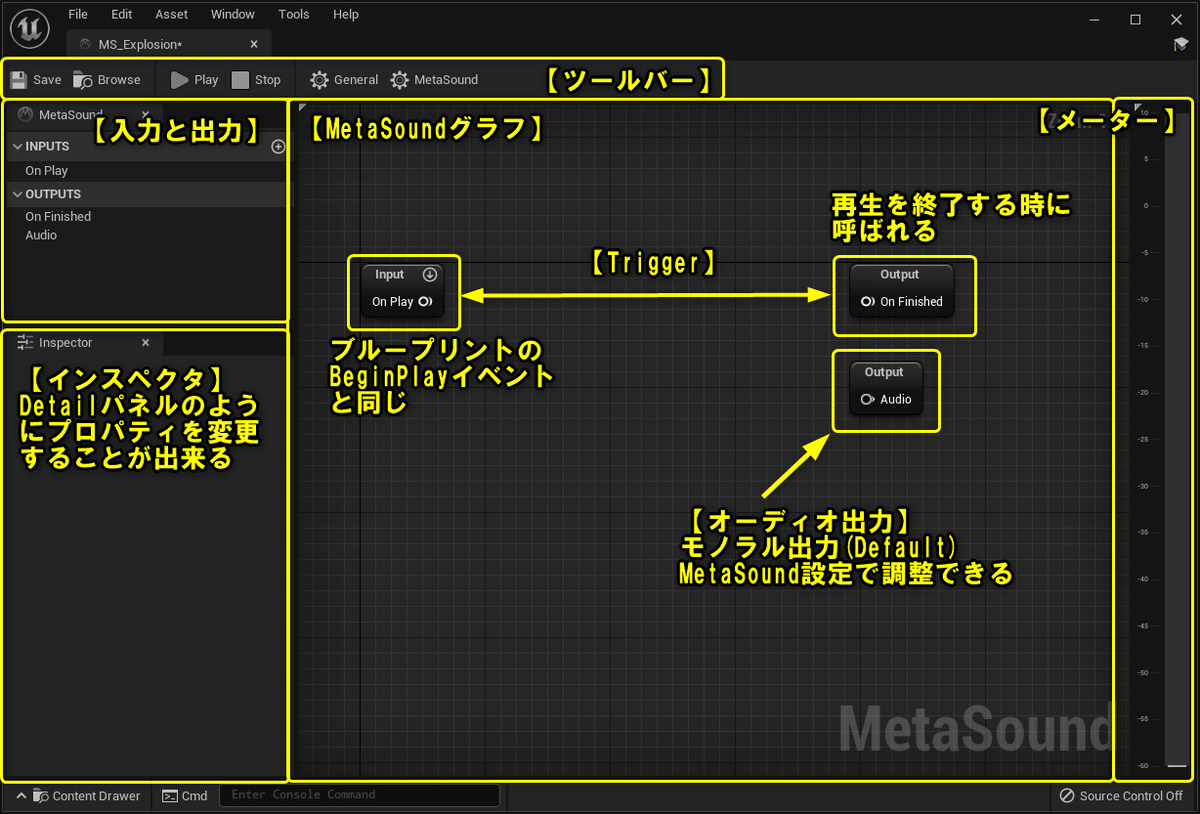
Task: Click the On Finished trigger input pin
Action: pos(867,301)
